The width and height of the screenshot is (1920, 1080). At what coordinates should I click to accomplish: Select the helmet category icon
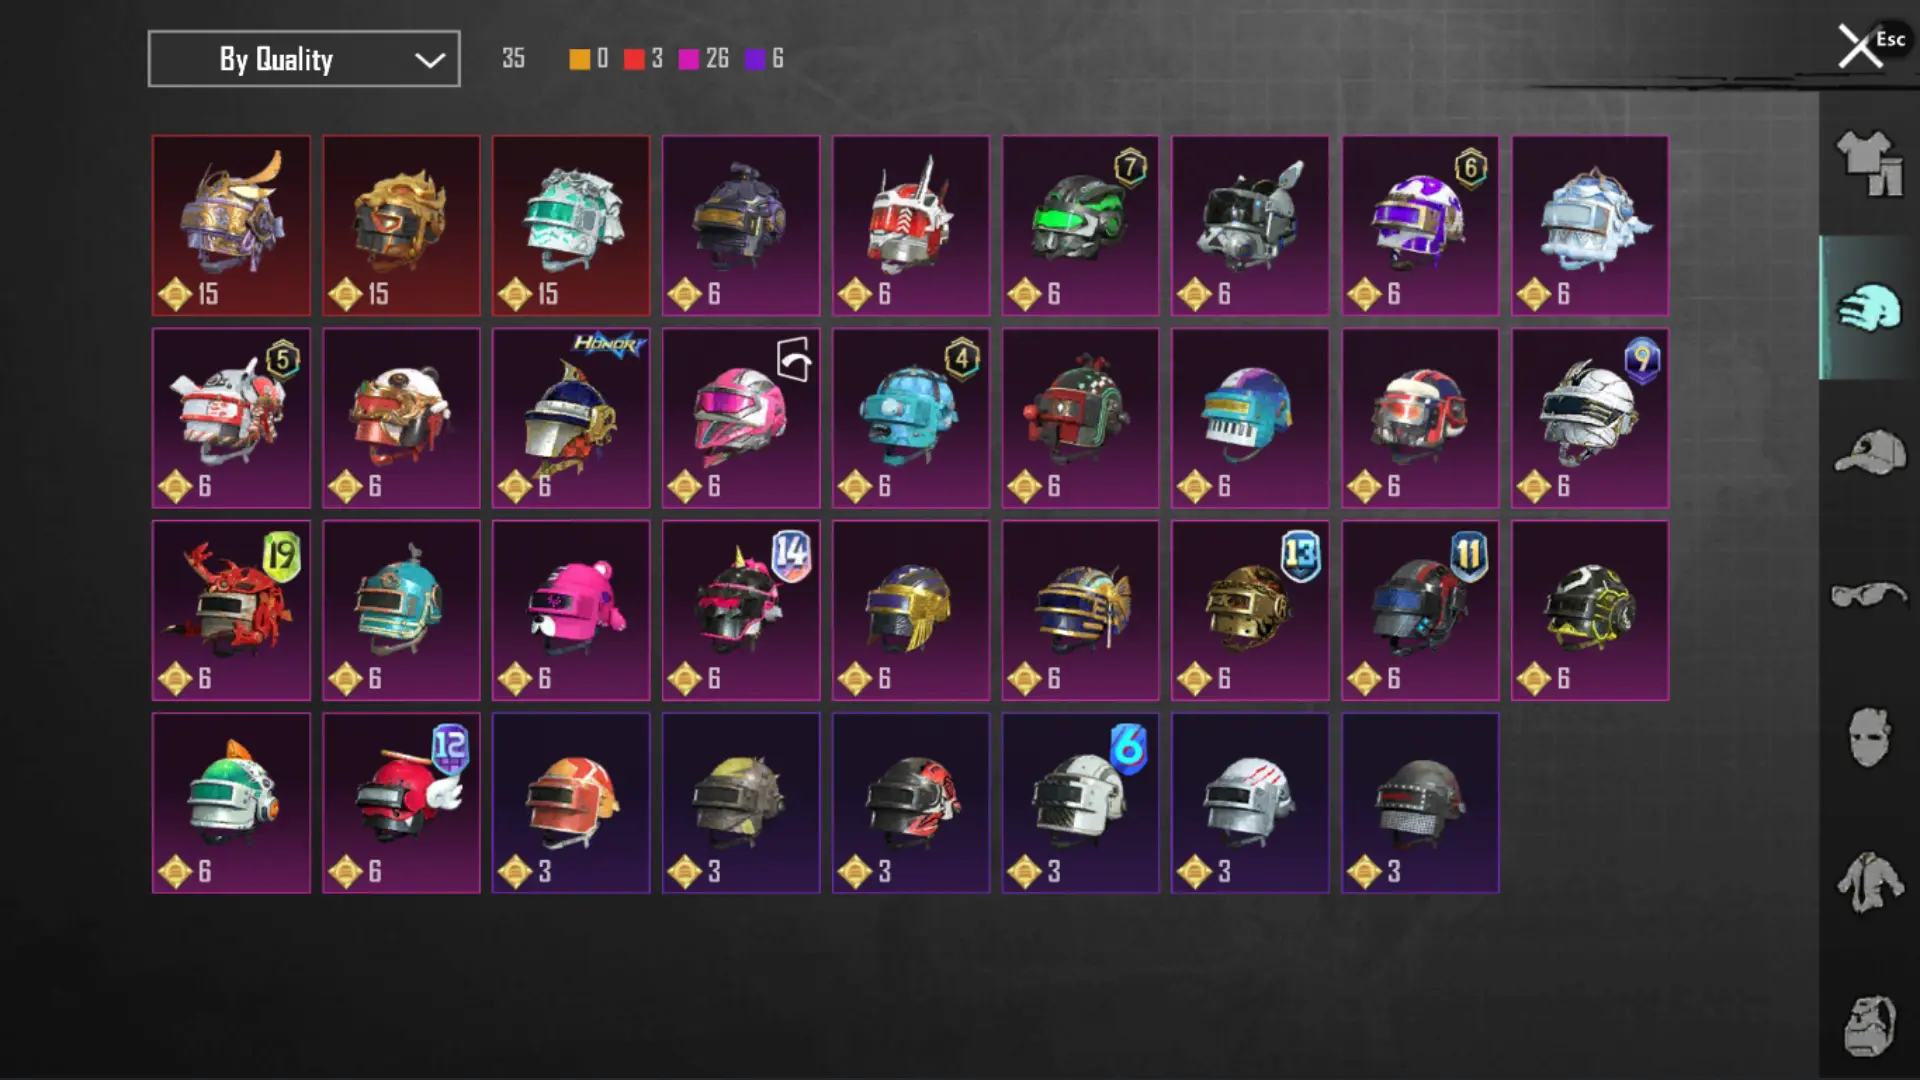click(x=1868, y=308)
